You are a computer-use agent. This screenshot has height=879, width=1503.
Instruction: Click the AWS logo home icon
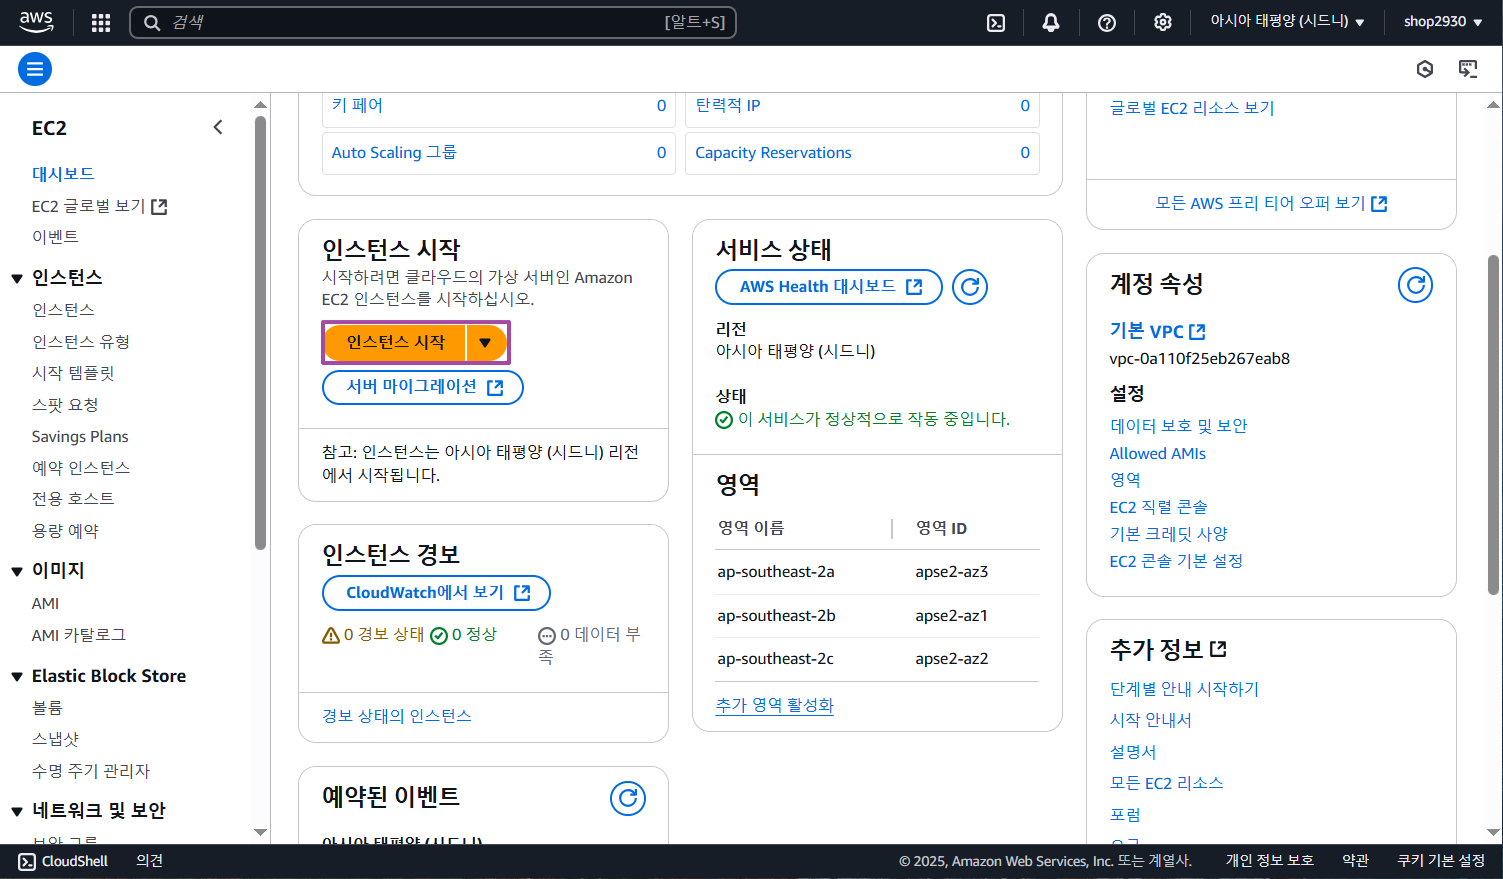(36, 22)
